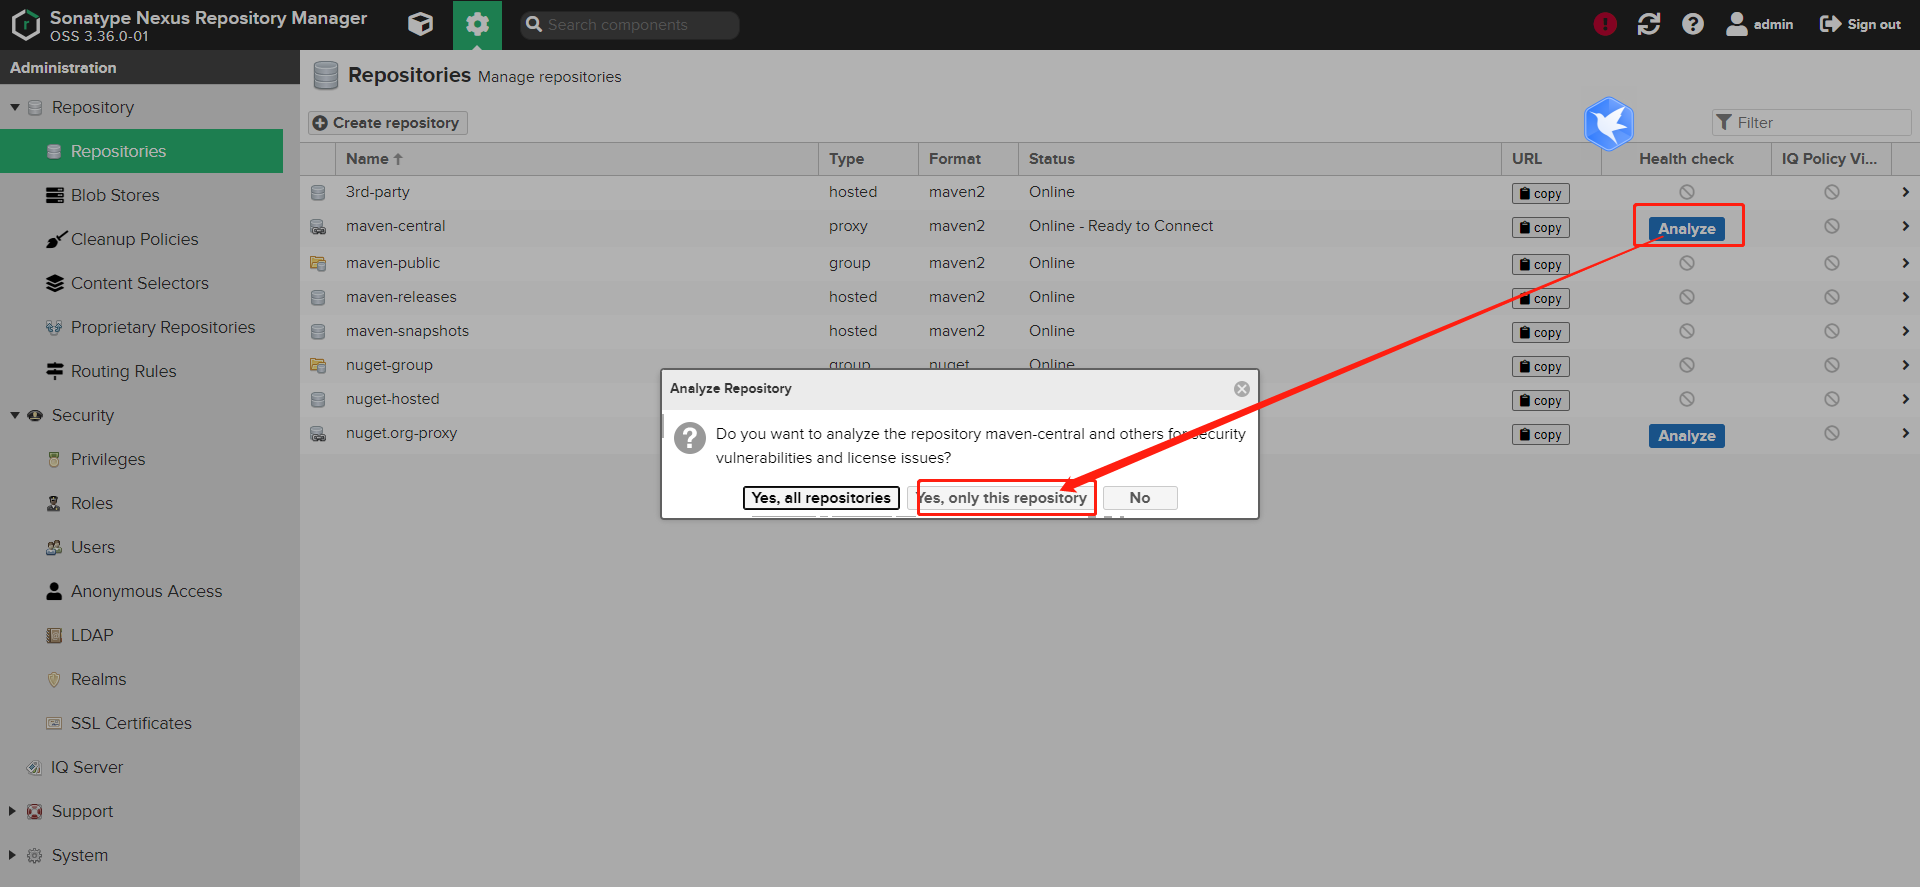Focus the Search components field
The image size is (1920, 887).
(x=630, y=25)
